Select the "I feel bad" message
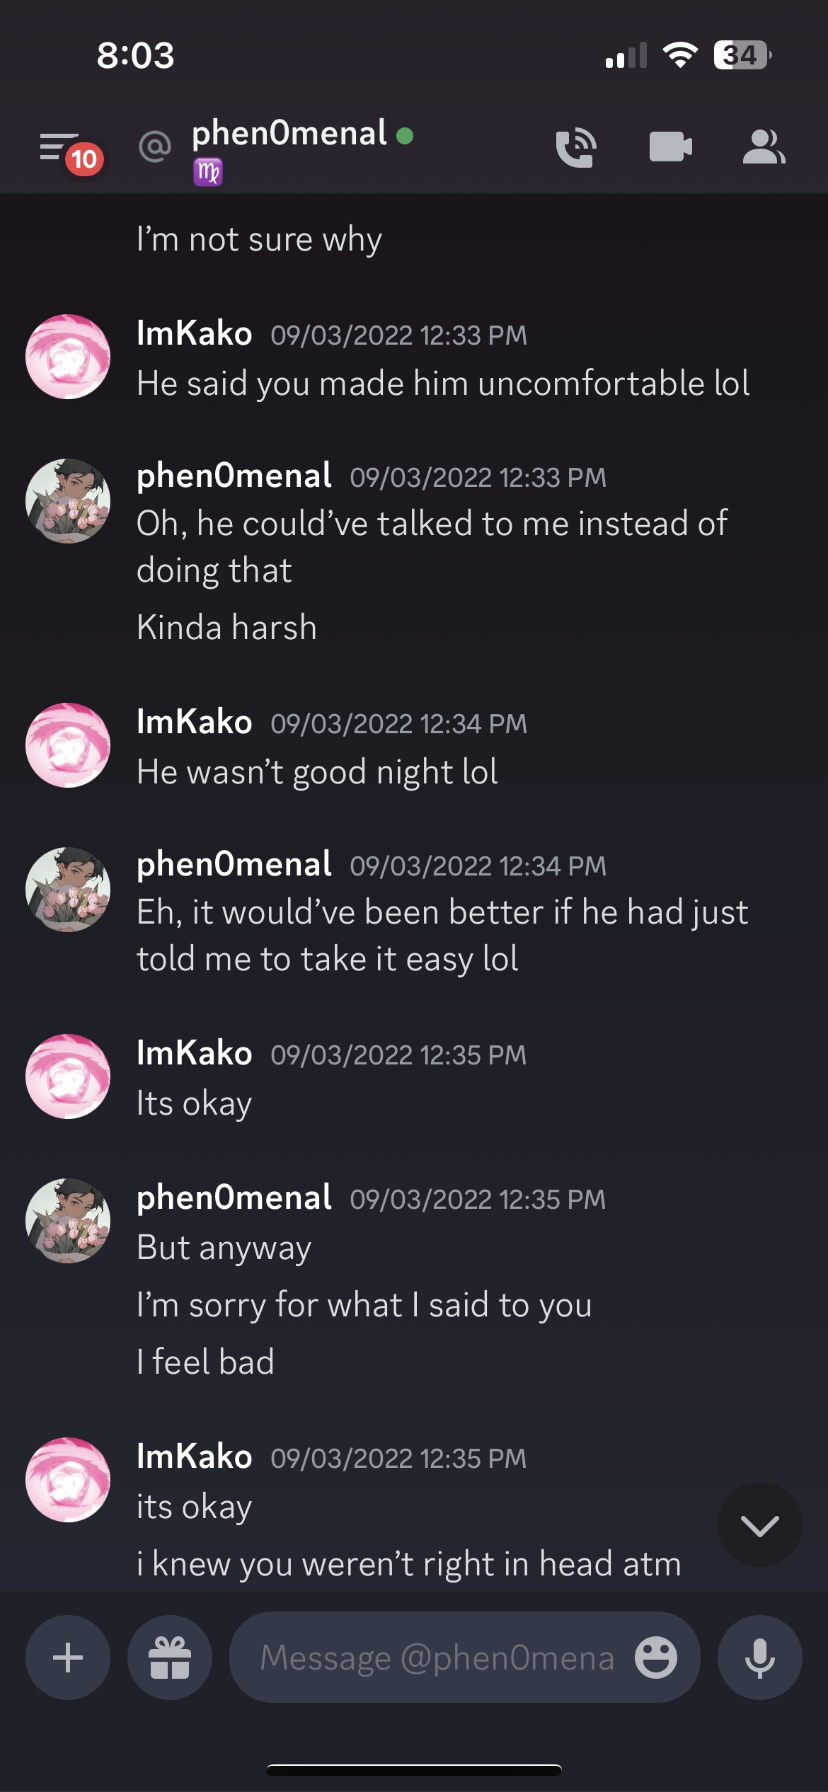Viewport: 828px width, 1792px height. 206,1362
